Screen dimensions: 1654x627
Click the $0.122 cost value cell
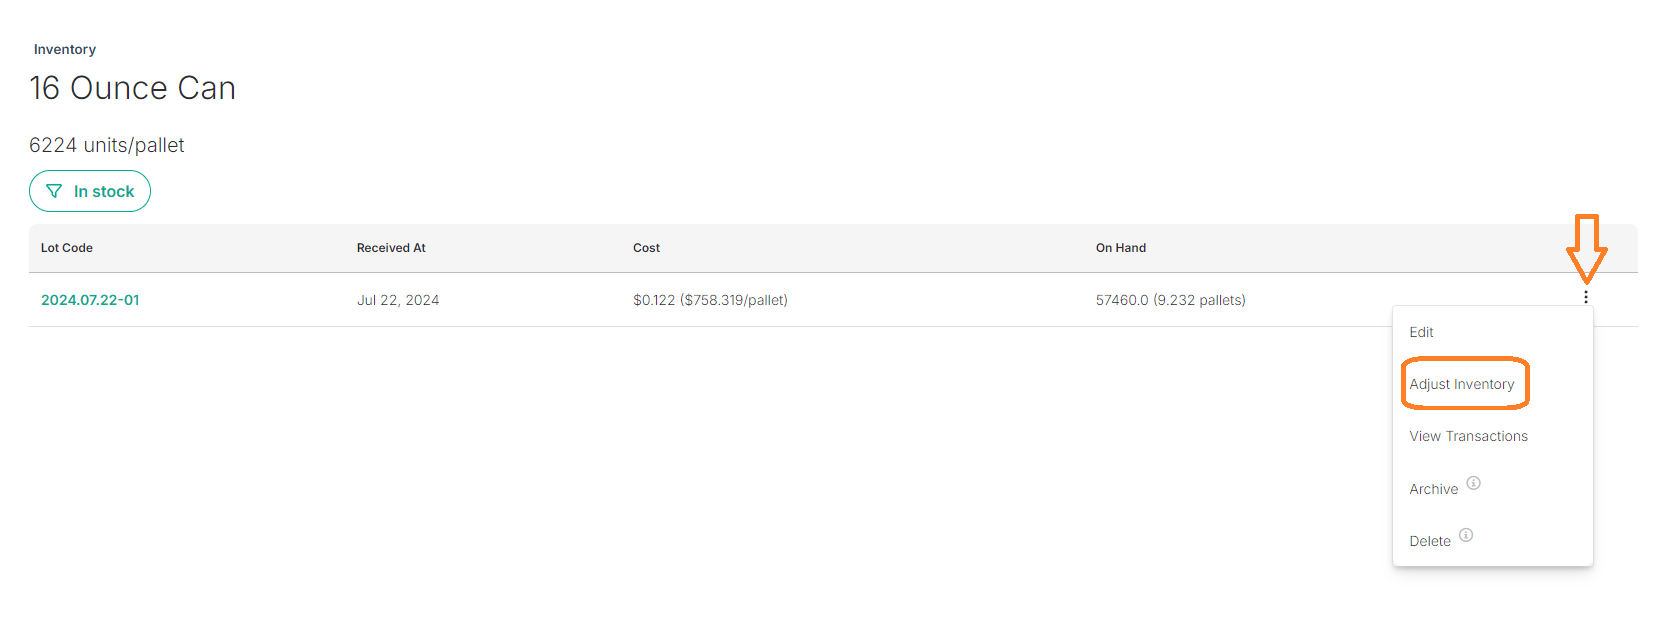point(710,300)
